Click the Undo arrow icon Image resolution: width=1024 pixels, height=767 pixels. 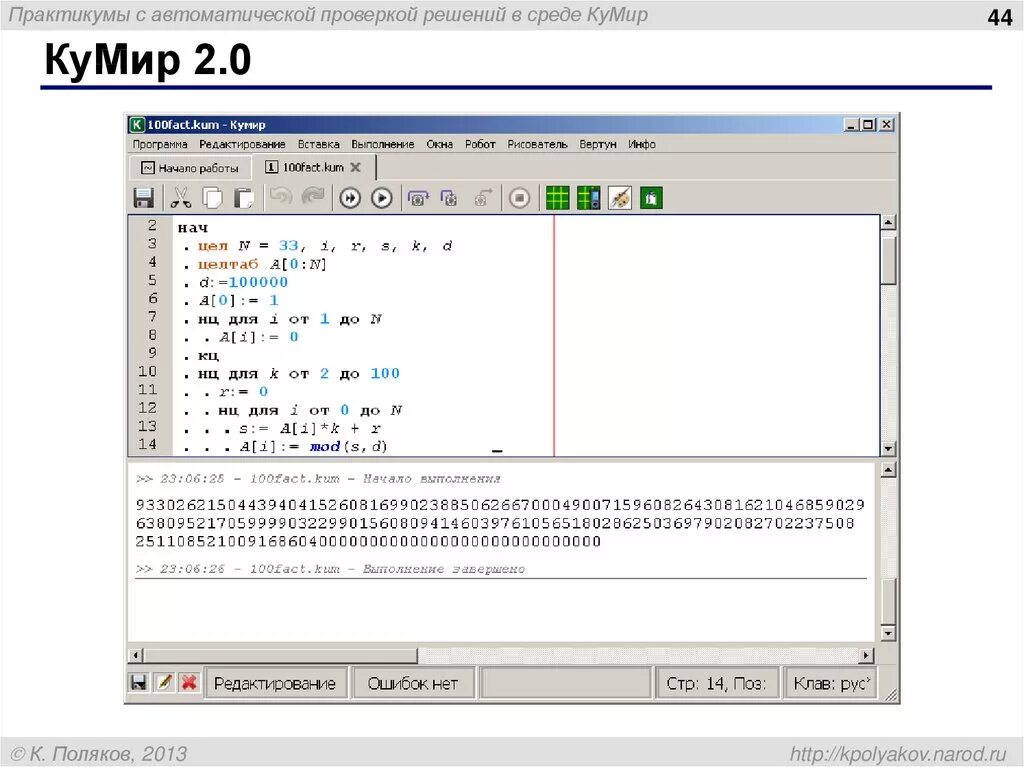click(281, 198)
